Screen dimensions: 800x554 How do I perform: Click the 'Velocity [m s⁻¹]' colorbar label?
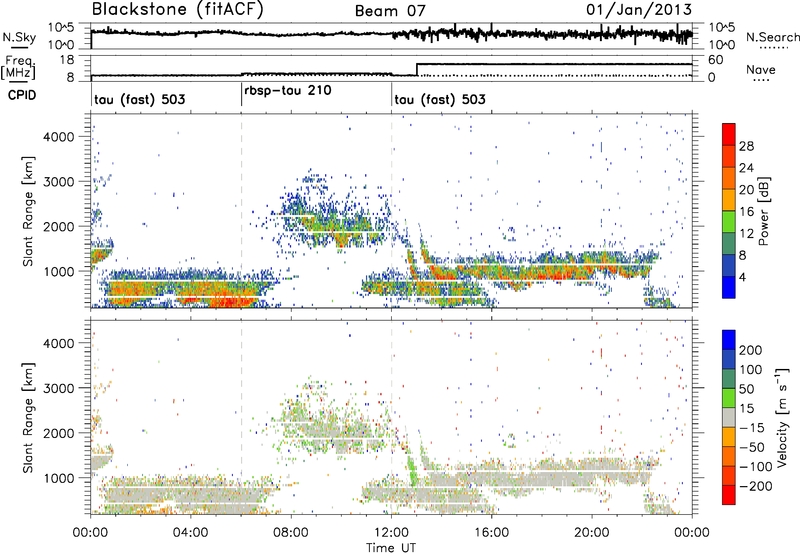tap(782, 417)
